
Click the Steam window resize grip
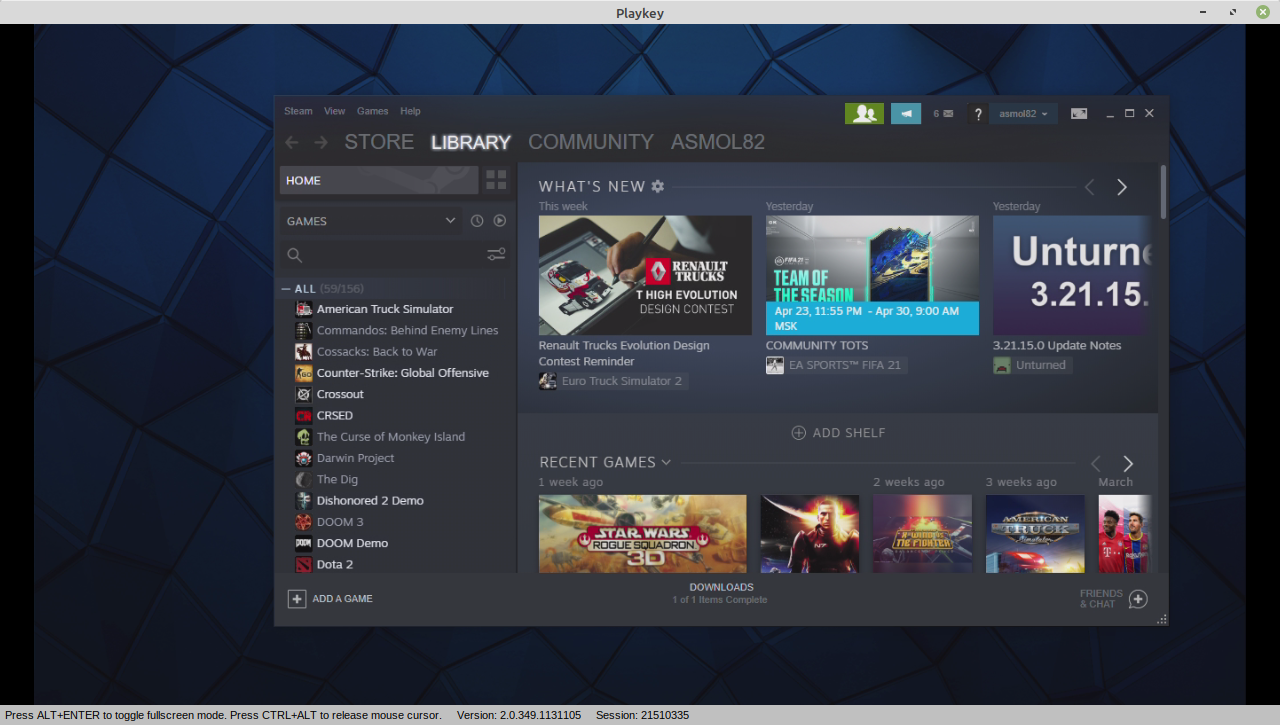click(x=1162, y=620)
